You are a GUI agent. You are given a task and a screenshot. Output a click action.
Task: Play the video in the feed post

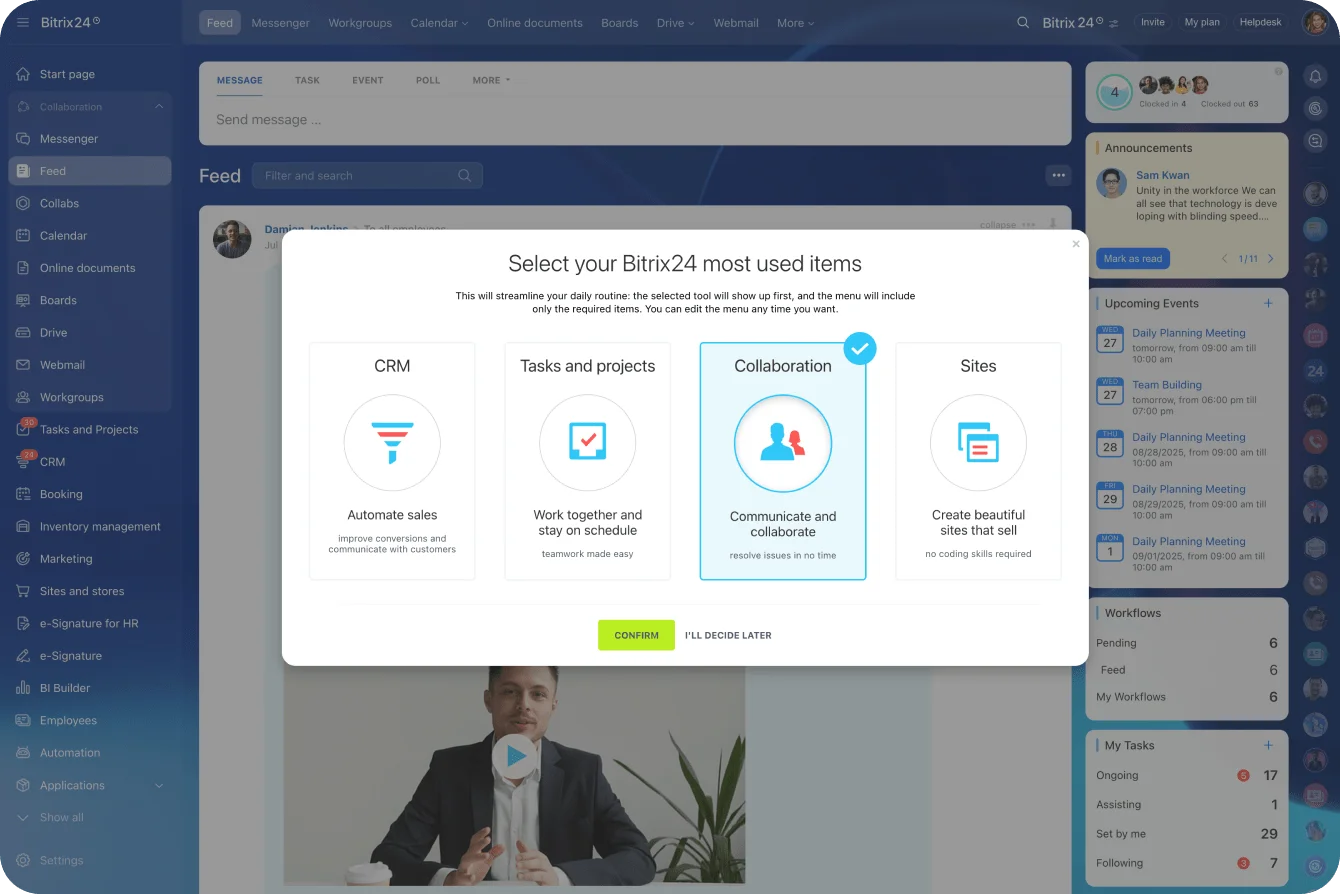515,757
